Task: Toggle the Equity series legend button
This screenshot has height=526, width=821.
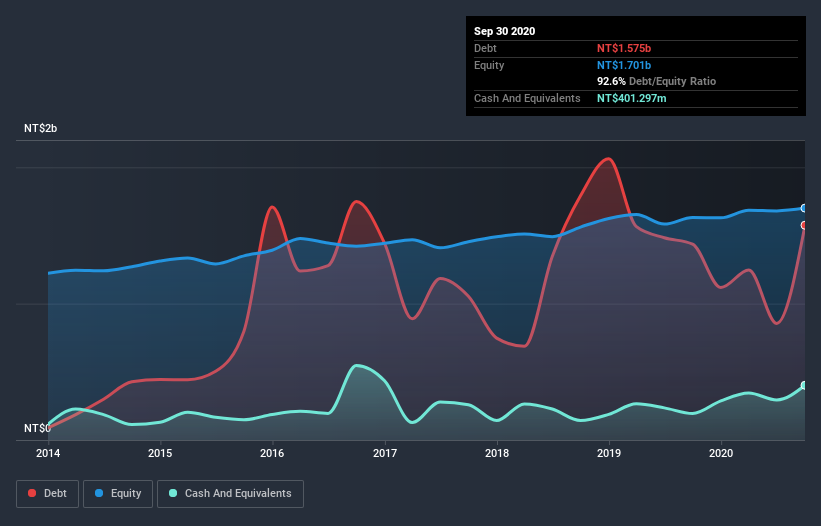Action: pyautogui.click(x=118, y=494)
